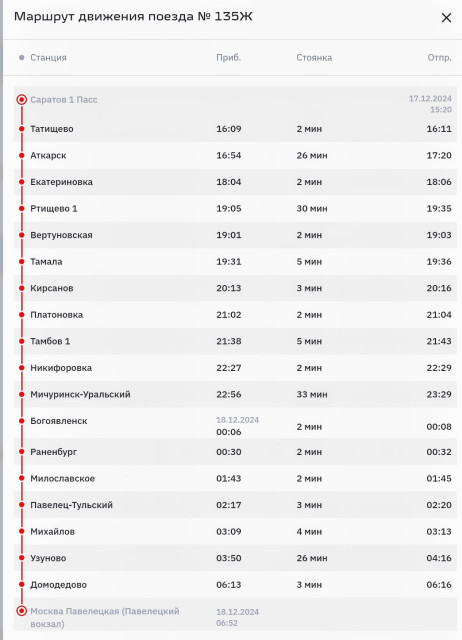
Task: Select the Павелец-Тульский station row
Action: 235,505
